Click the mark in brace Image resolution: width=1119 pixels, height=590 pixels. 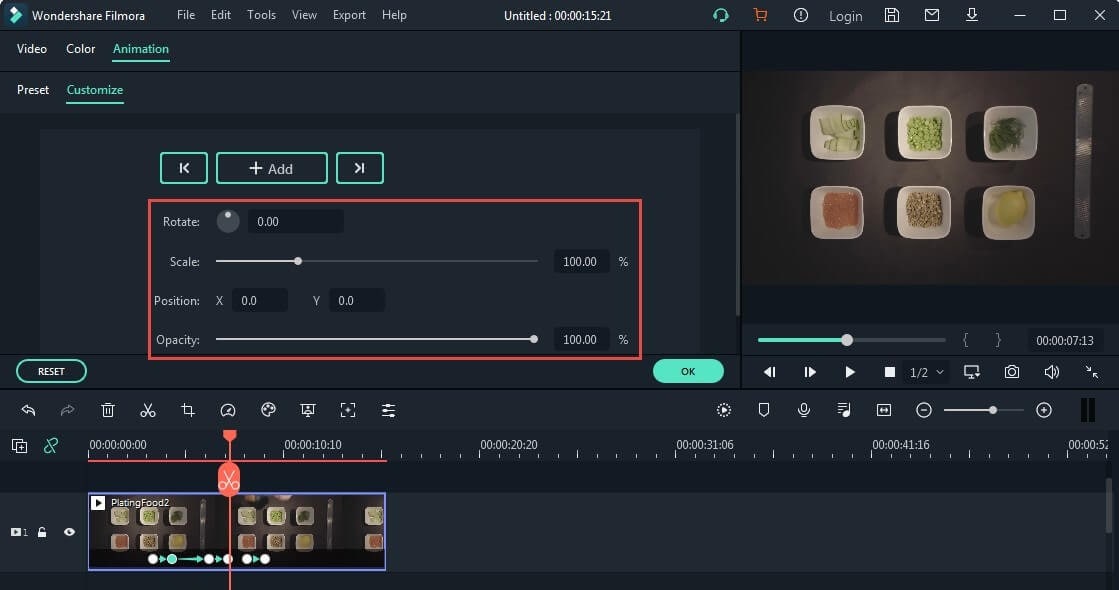click(x=965, y=340)
